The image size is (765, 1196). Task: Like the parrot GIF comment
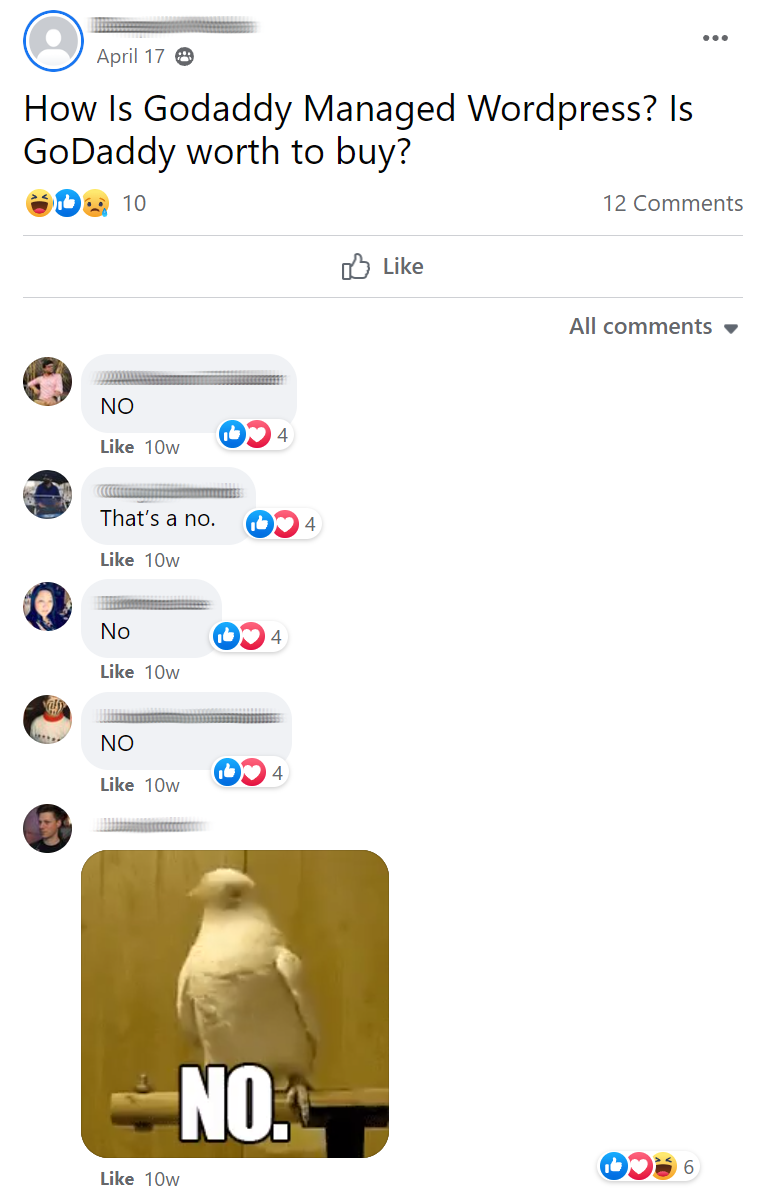(x=117, y=1178)
